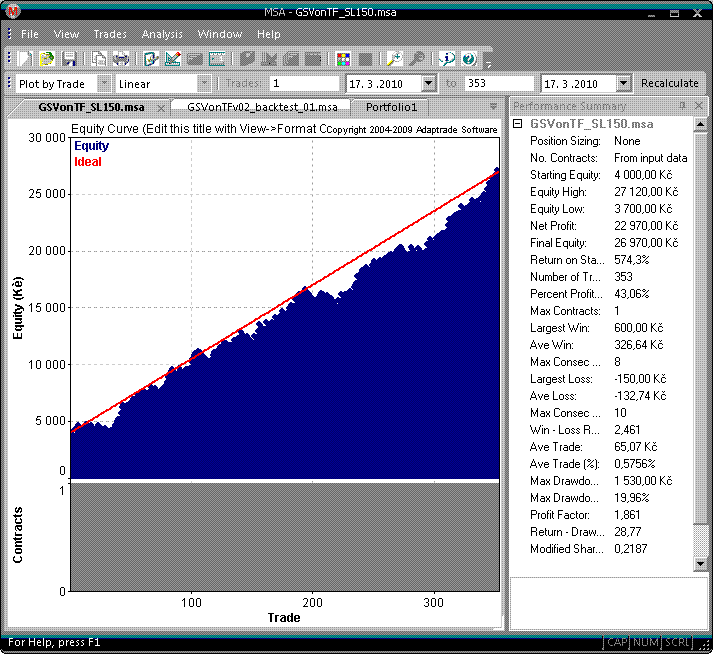Screen dimensions: 713x654
Task: Open the end date picker dropdown
Action: [624, 84]
